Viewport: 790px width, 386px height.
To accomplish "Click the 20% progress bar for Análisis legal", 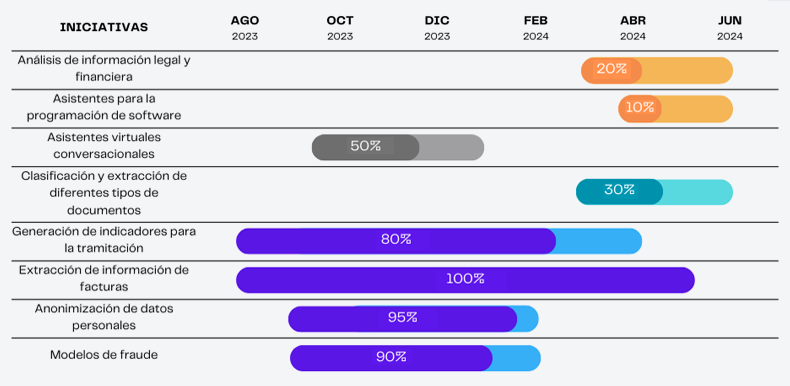I will [657, 71].
